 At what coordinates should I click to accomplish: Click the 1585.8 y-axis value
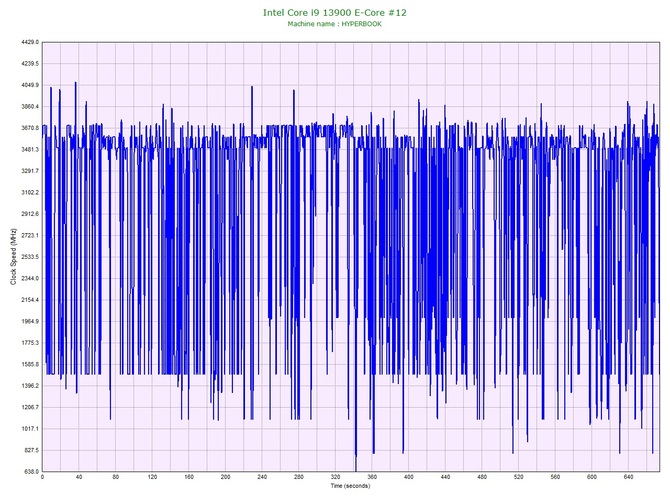30,364
